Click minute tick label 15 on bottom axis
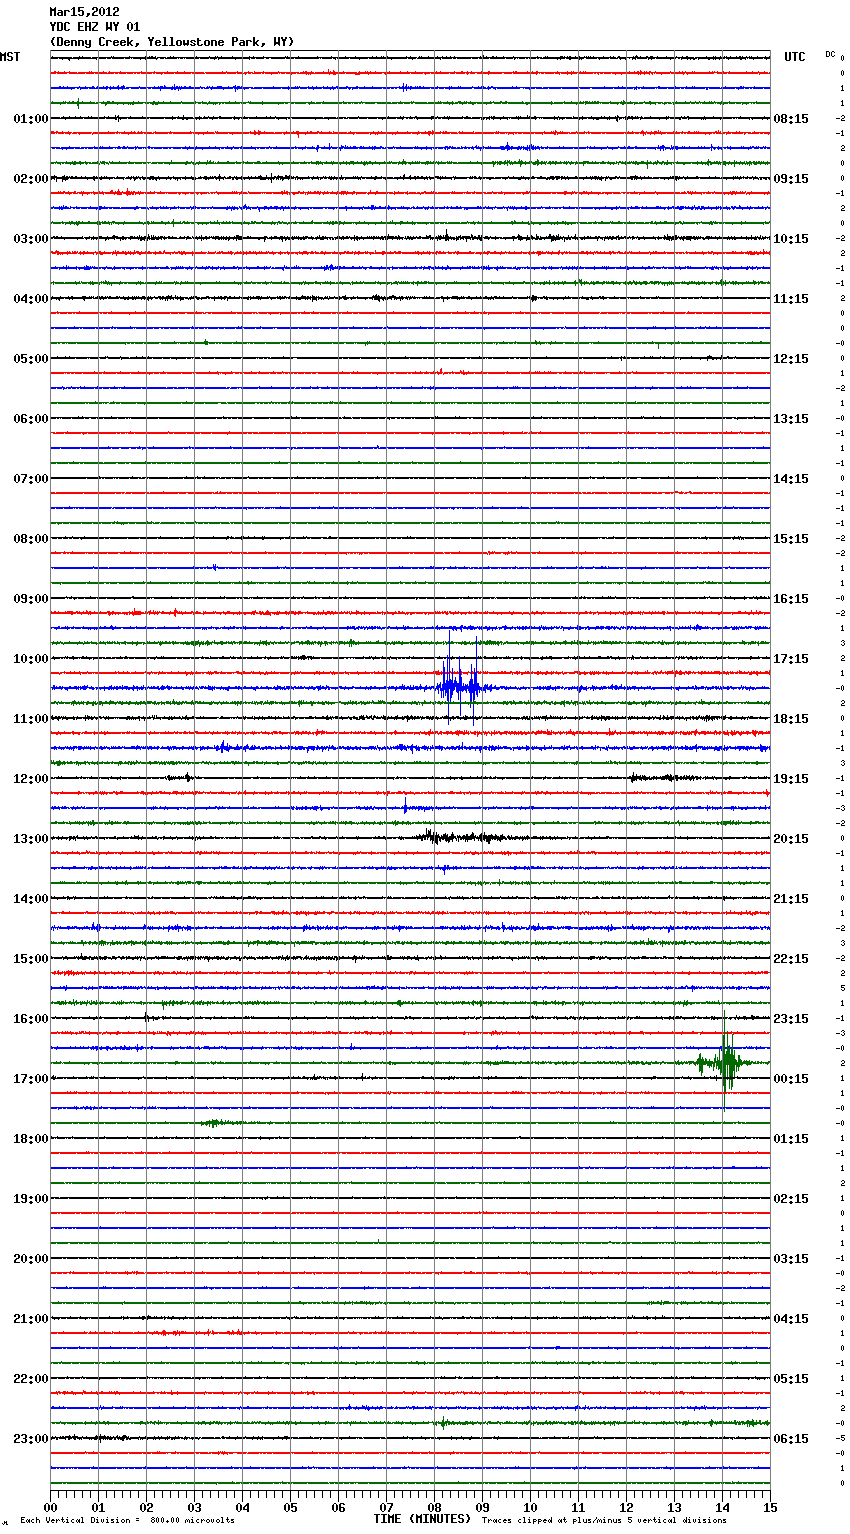This screenshot has width=850, height=1534. 770,1507
